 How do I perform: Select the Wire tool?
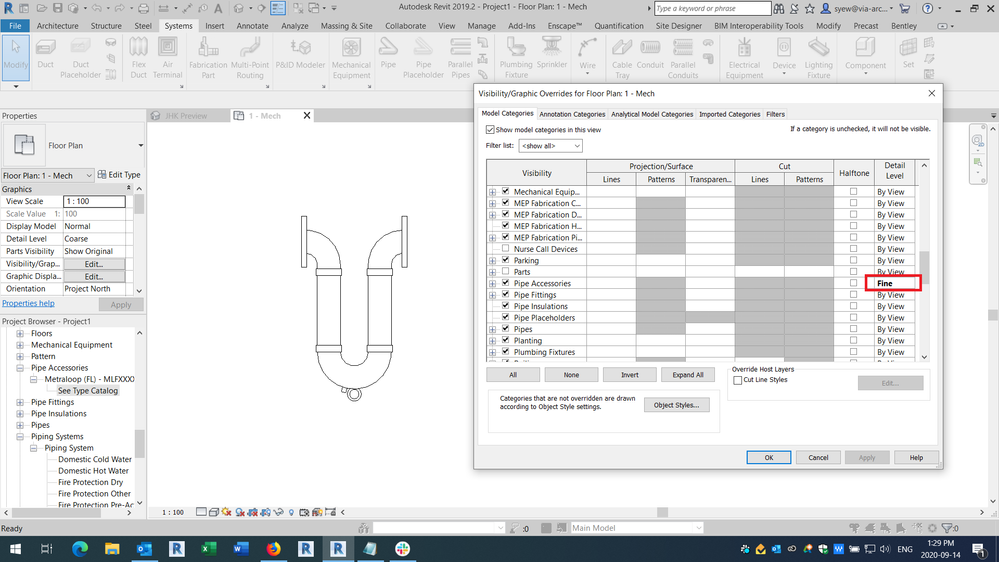pos(587,54)
